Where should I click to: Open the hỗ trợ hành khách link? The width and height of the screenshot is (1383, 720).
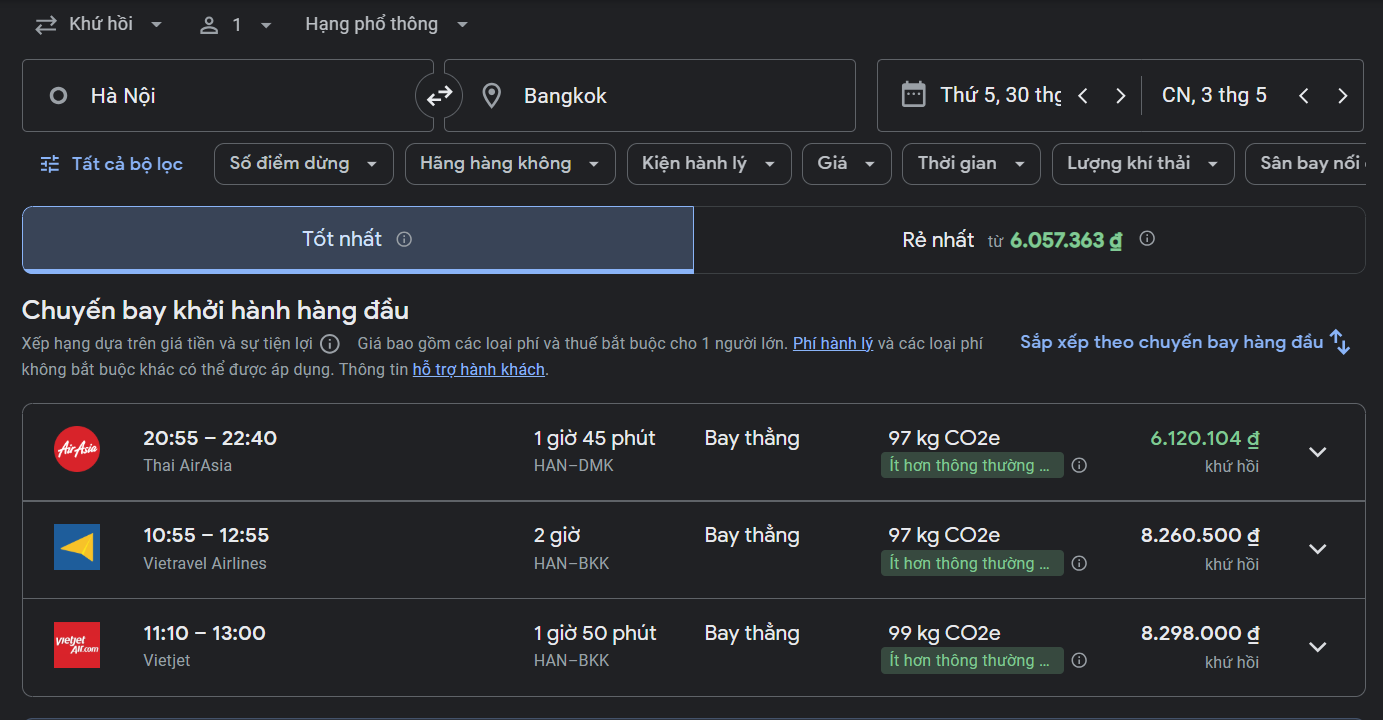tap(479, 370)
